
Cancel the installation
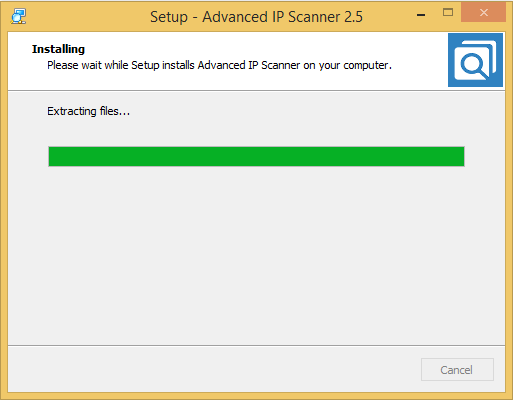coord(457,369)
